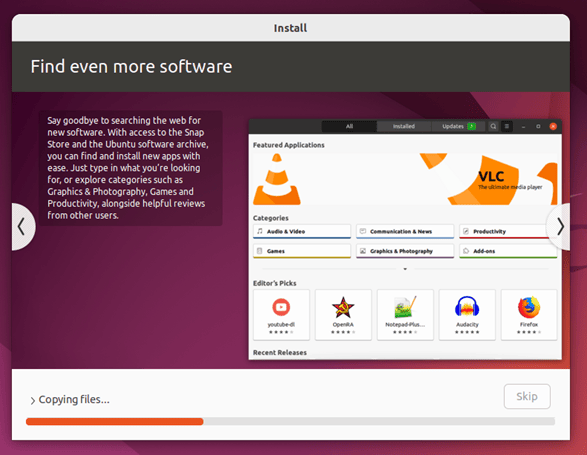The height and width of the screenshot is (455, 587).
Task: Switch to the Updates tab
Action: pyautogui.click(x=458, y=127)
